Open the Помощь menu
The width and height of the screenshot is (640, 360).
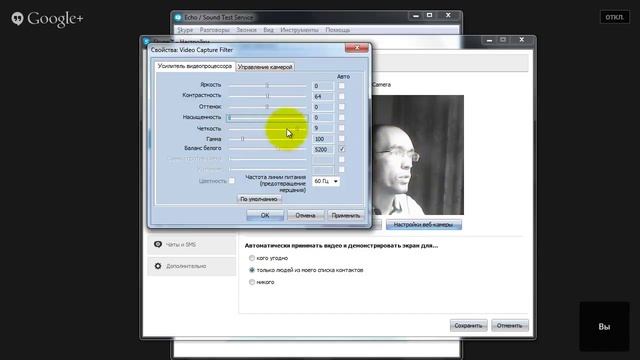(338, 30)
